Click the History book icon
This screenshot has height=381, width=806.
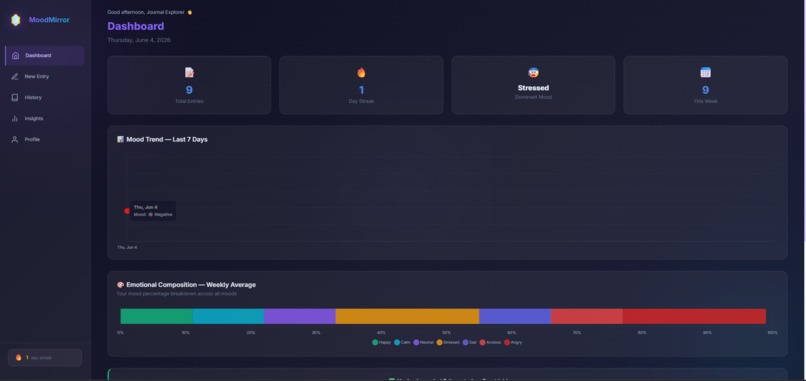(x=15, y=98)
